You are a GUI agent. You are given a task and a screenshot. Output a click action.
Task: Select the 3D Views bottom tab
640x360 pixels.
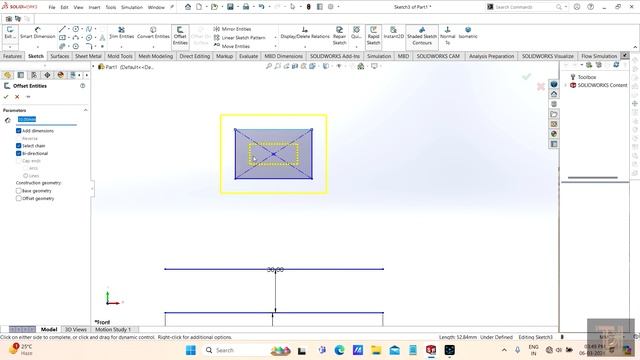click(76, 329)
